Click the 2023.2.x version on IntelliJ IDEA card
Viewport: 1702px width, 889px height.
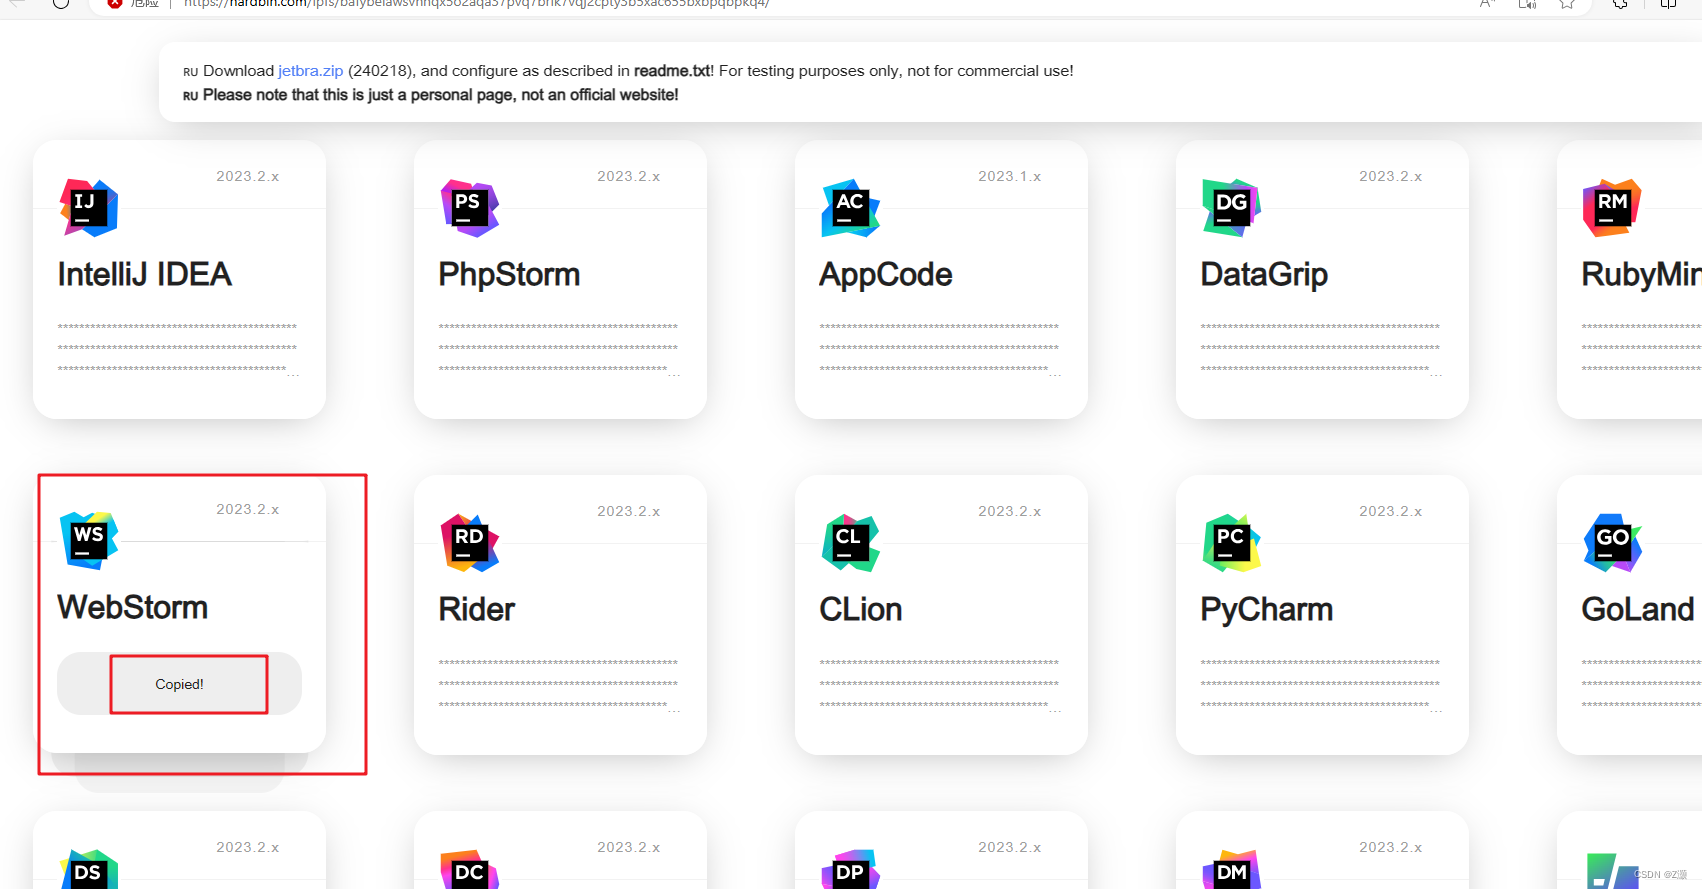pyautogui.click(x=247, y=176)
